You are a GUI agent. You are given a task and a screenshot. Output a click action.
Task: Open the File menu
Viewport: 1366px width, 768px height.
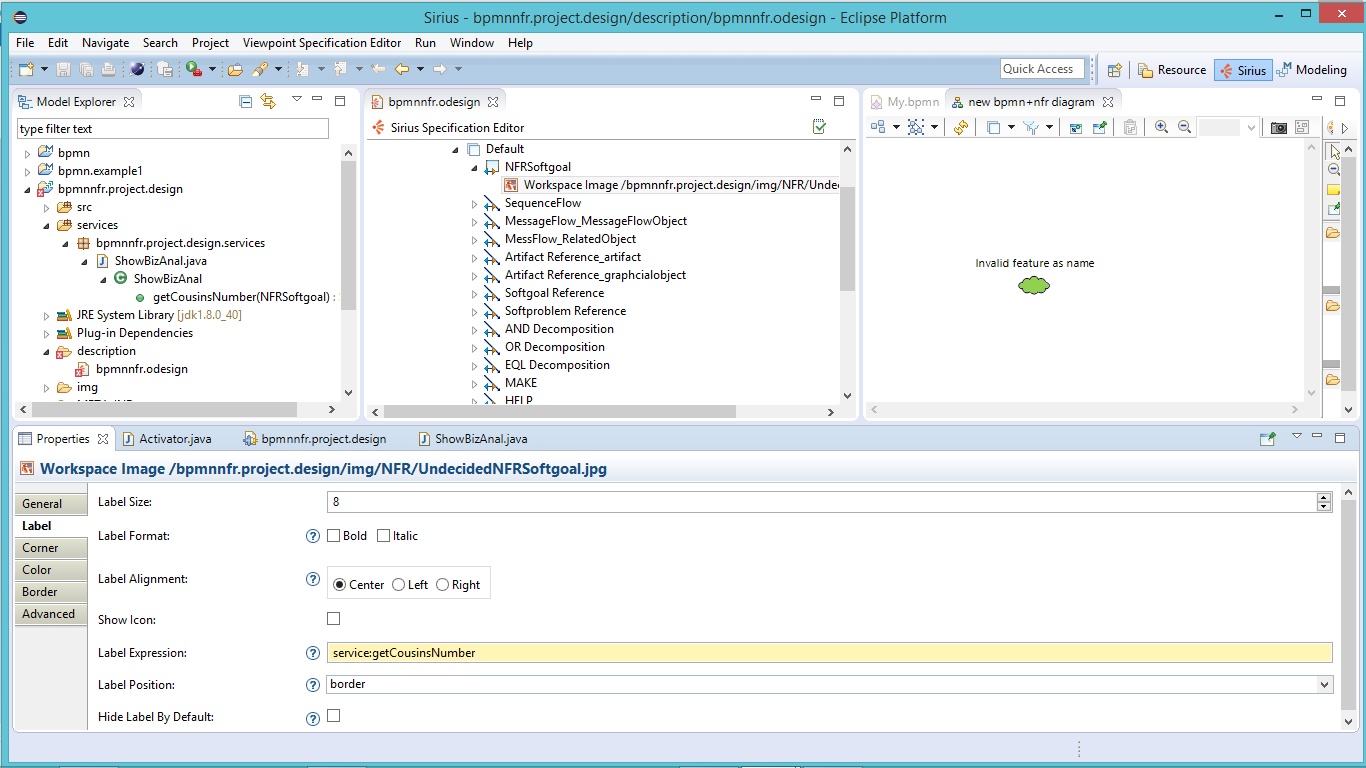[x=25, y=43]
